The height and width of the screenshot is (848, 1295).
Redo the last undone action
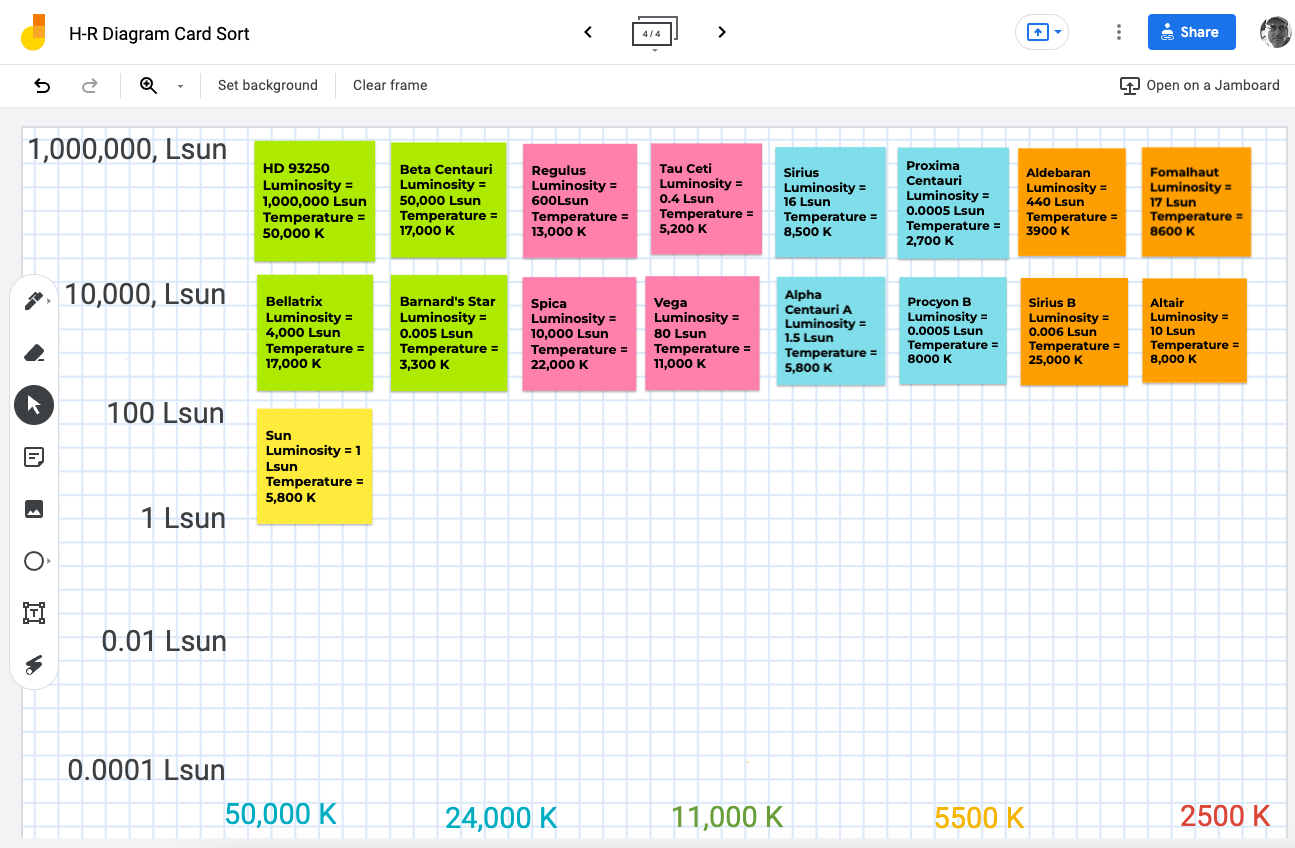tap(90, 86)
